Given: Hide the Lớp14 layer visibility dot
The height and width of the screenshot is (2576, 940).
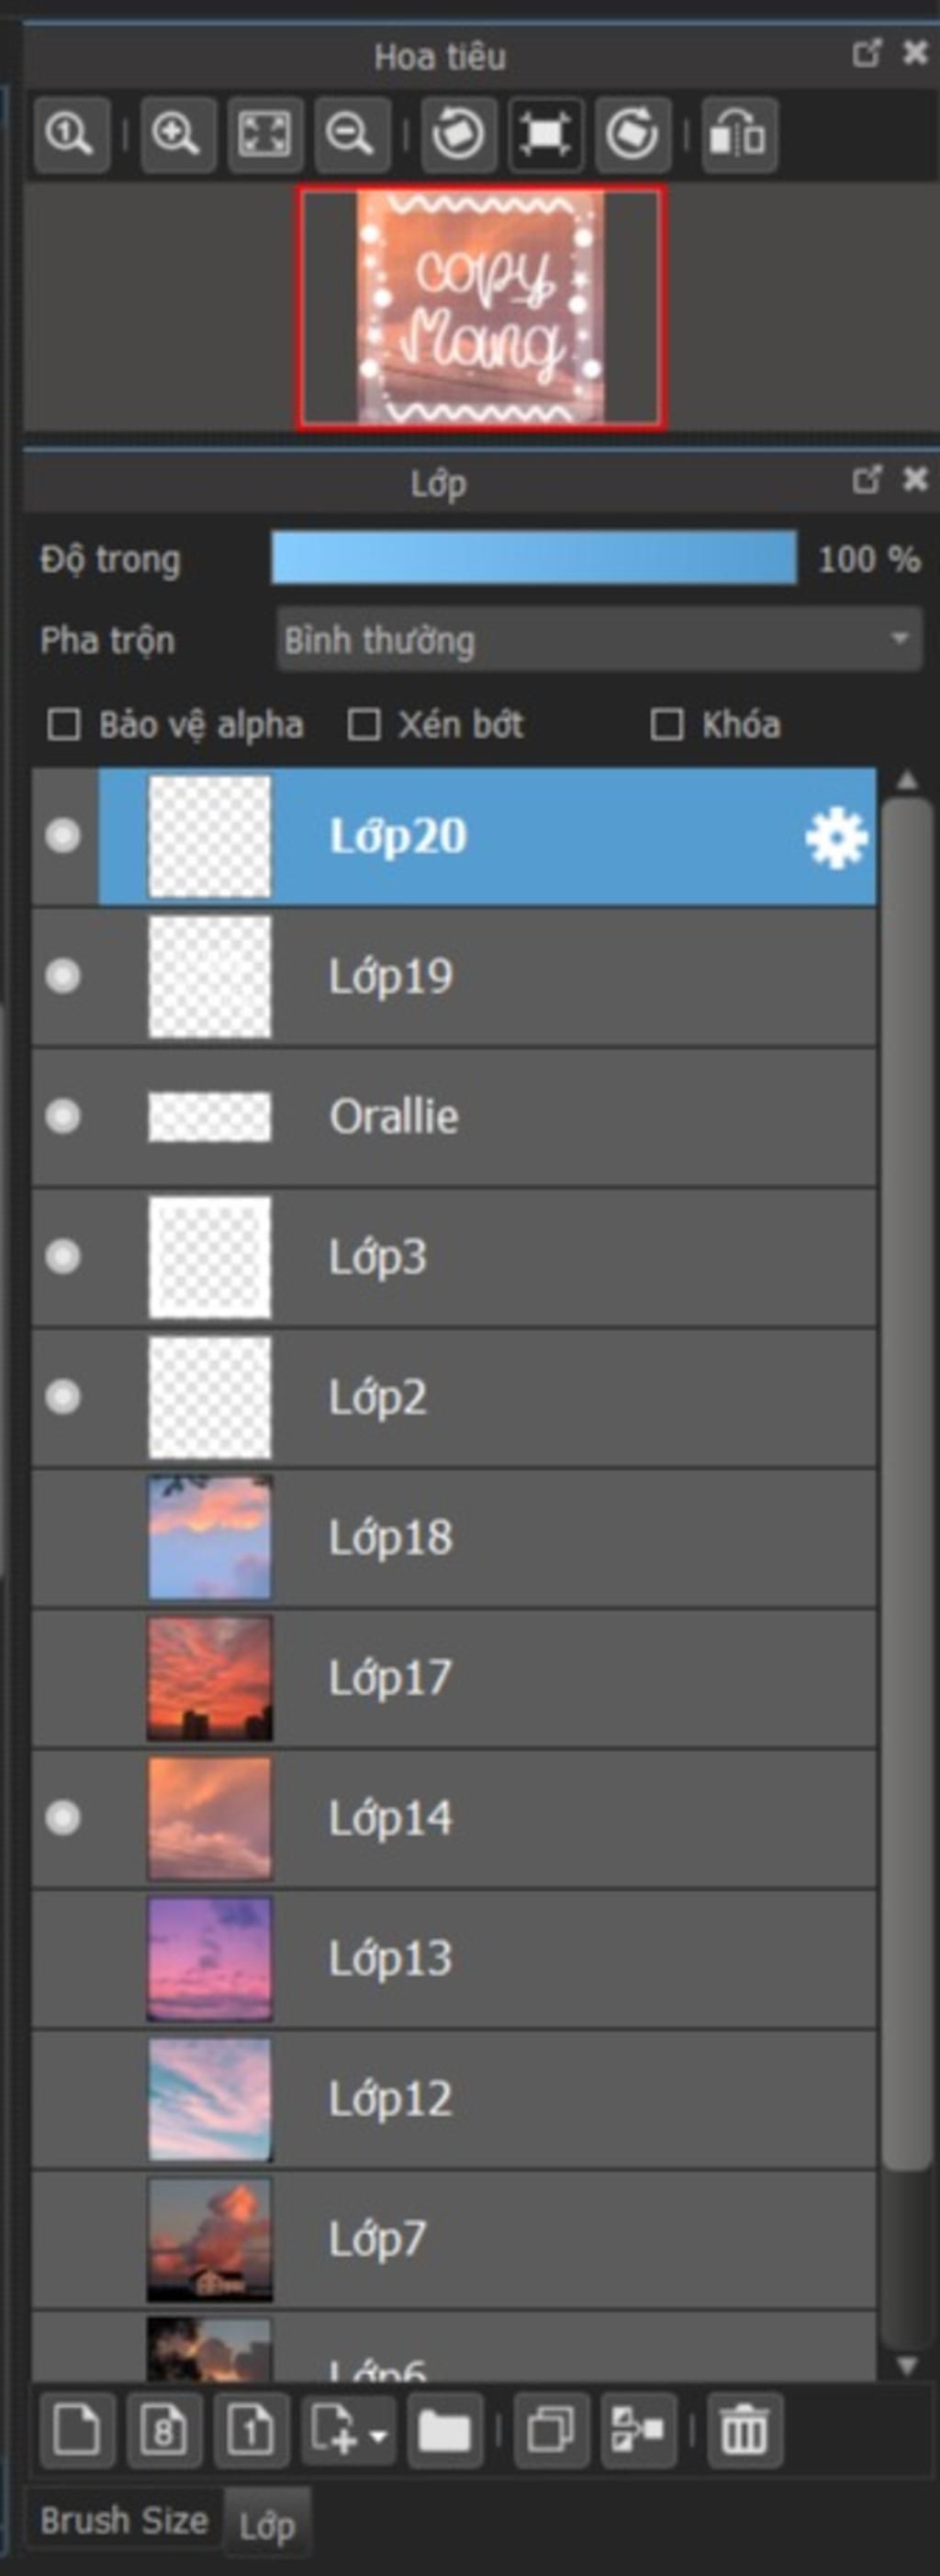Looking at the screenshot, I should [x=63, y=1818].
